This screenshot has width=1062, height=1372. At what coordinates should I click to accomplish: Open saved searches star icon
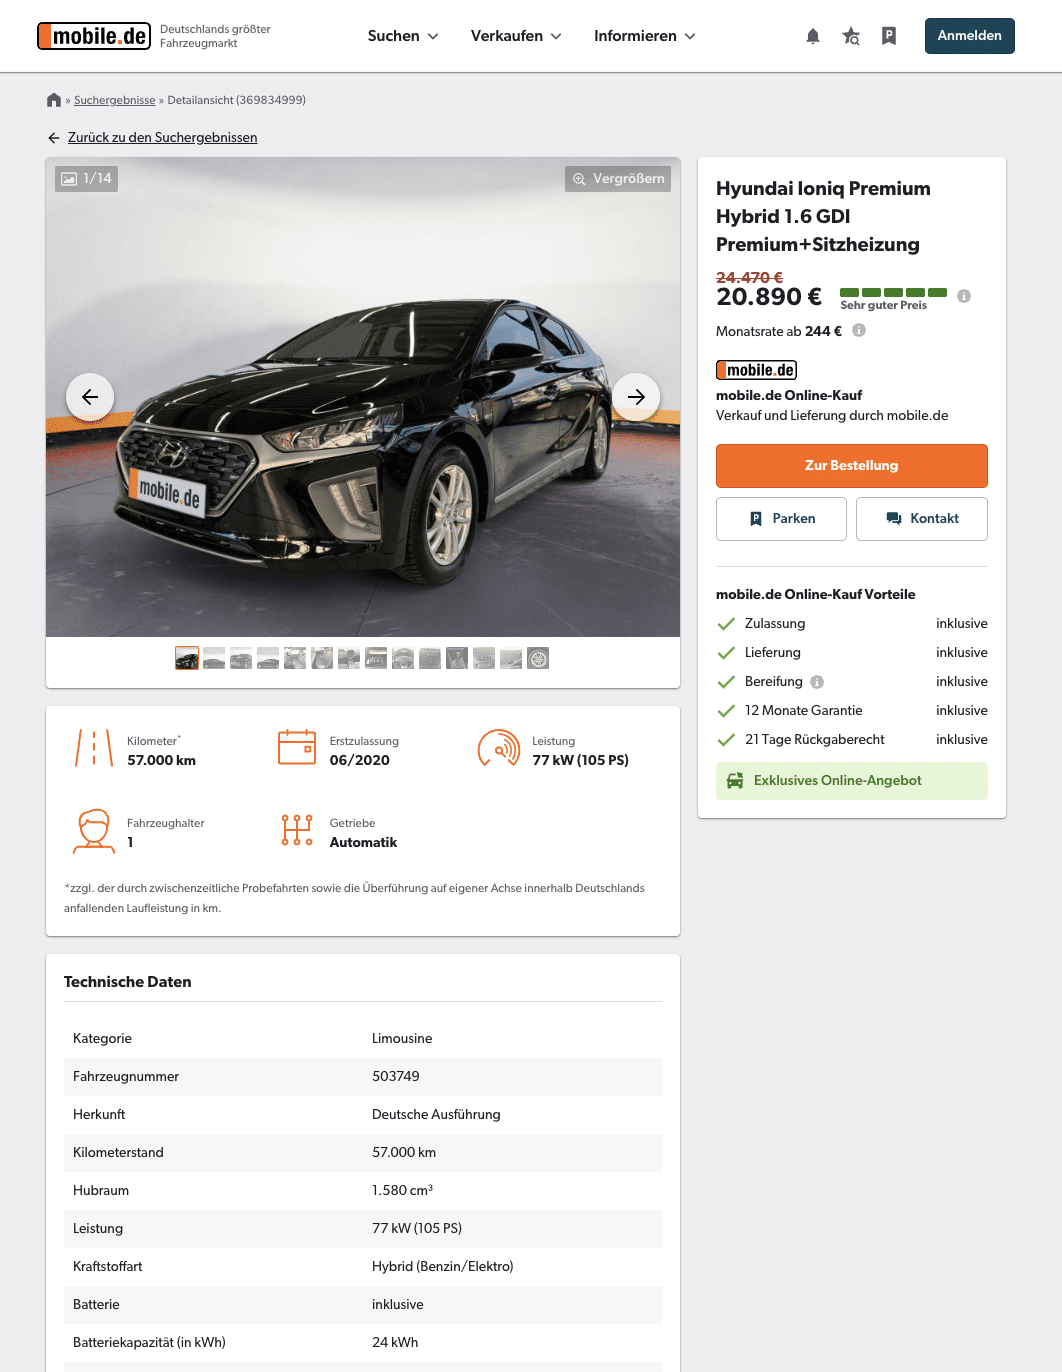851,36
